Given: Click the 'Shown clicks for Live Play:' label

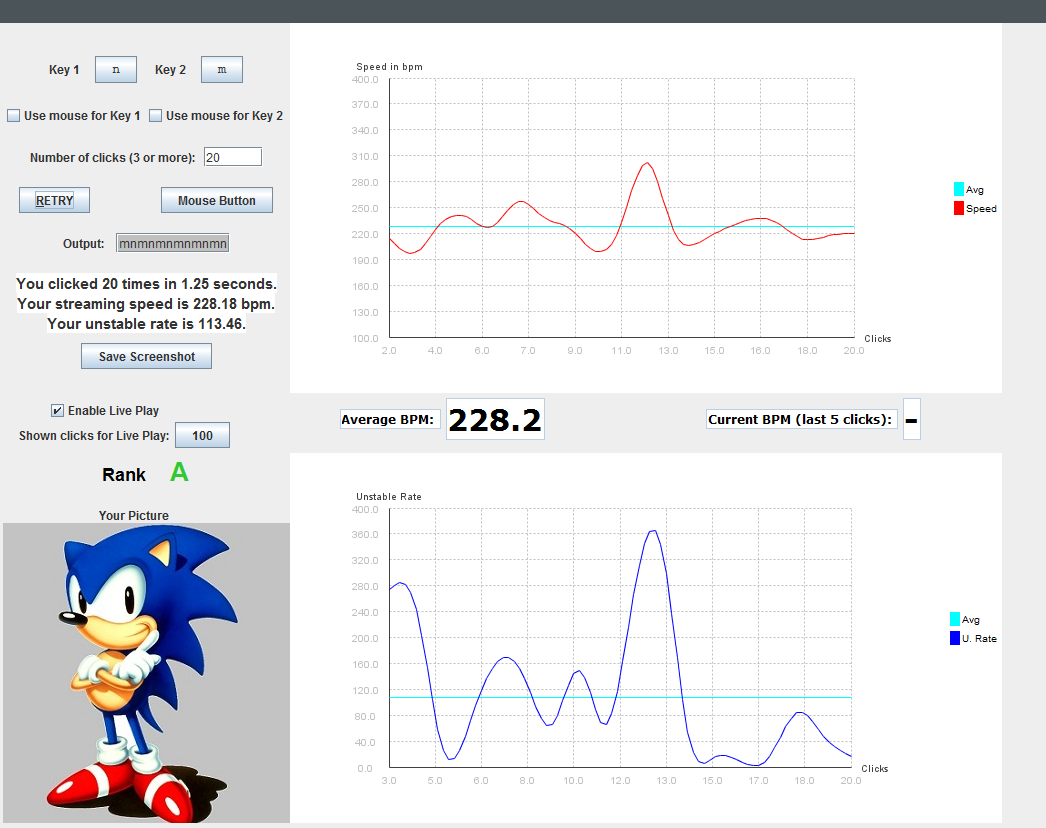Looking at the screenshot, I should click(x=94, y=436).
